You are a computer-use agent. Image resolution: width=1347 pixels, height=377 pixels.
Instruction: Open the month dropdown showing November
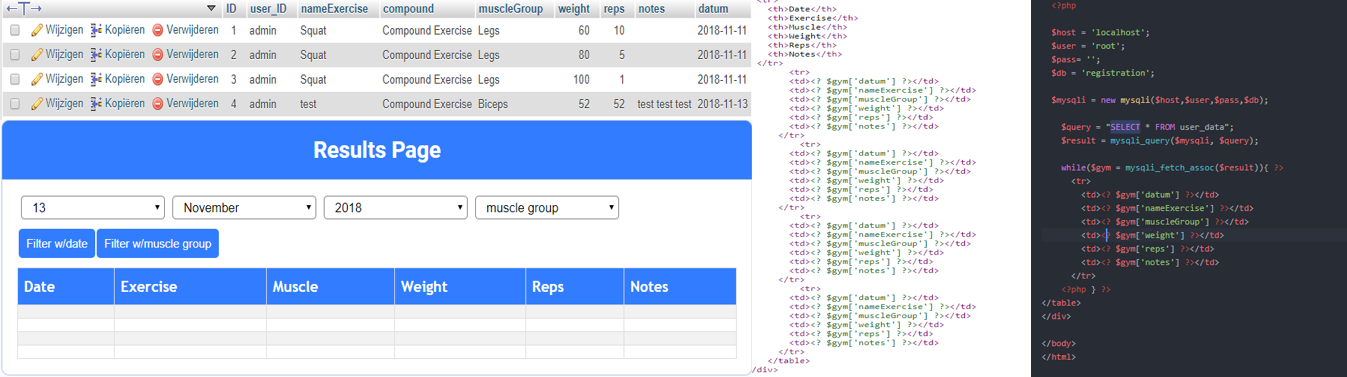[x=244, y=207]
